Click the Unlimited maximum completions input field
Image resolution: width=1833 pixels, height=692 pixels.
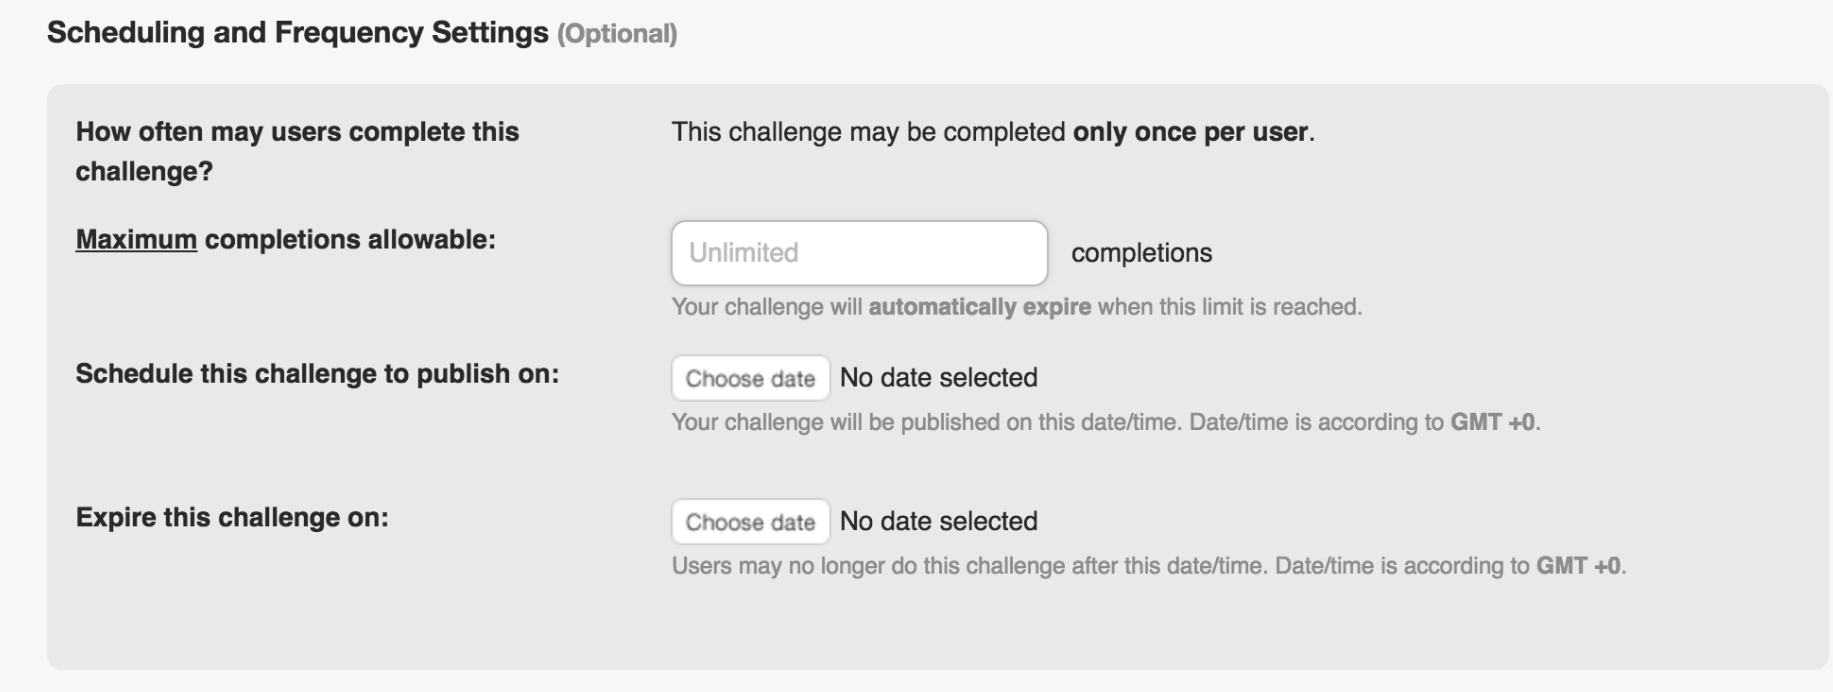pos(859,253)
